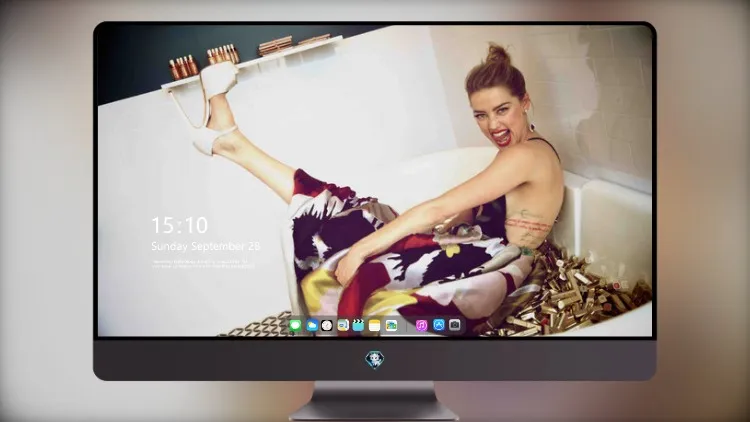Click the small text under the date widget
Image resolution: width=750 pixels, height=422 pixels.
point(203,264)
